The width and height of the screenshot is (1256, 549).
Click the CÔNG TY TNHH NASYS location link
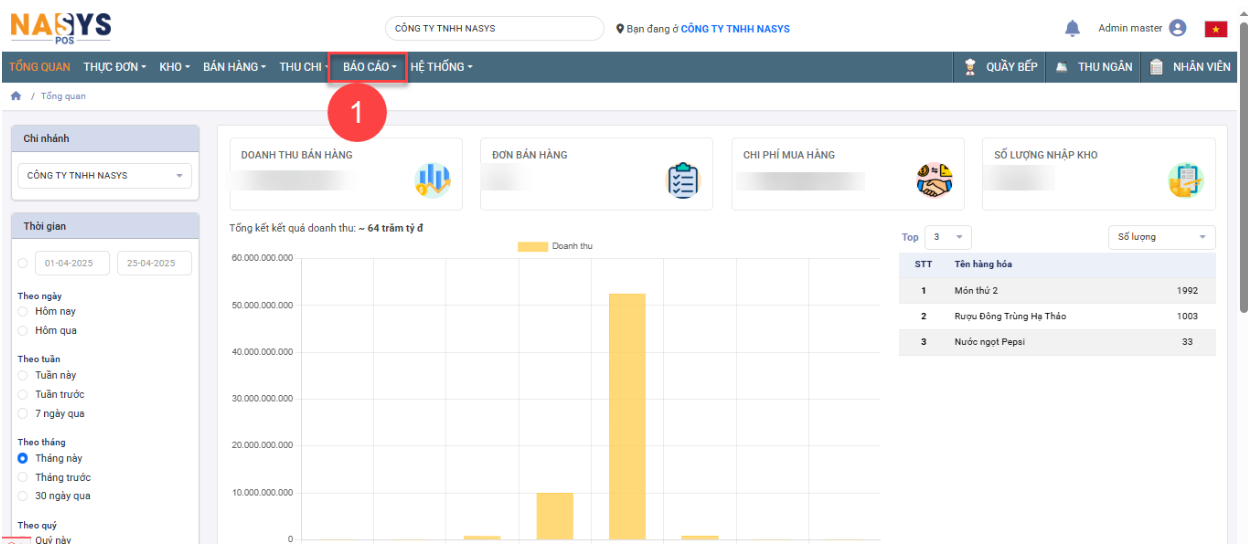(x=735, y=29)
